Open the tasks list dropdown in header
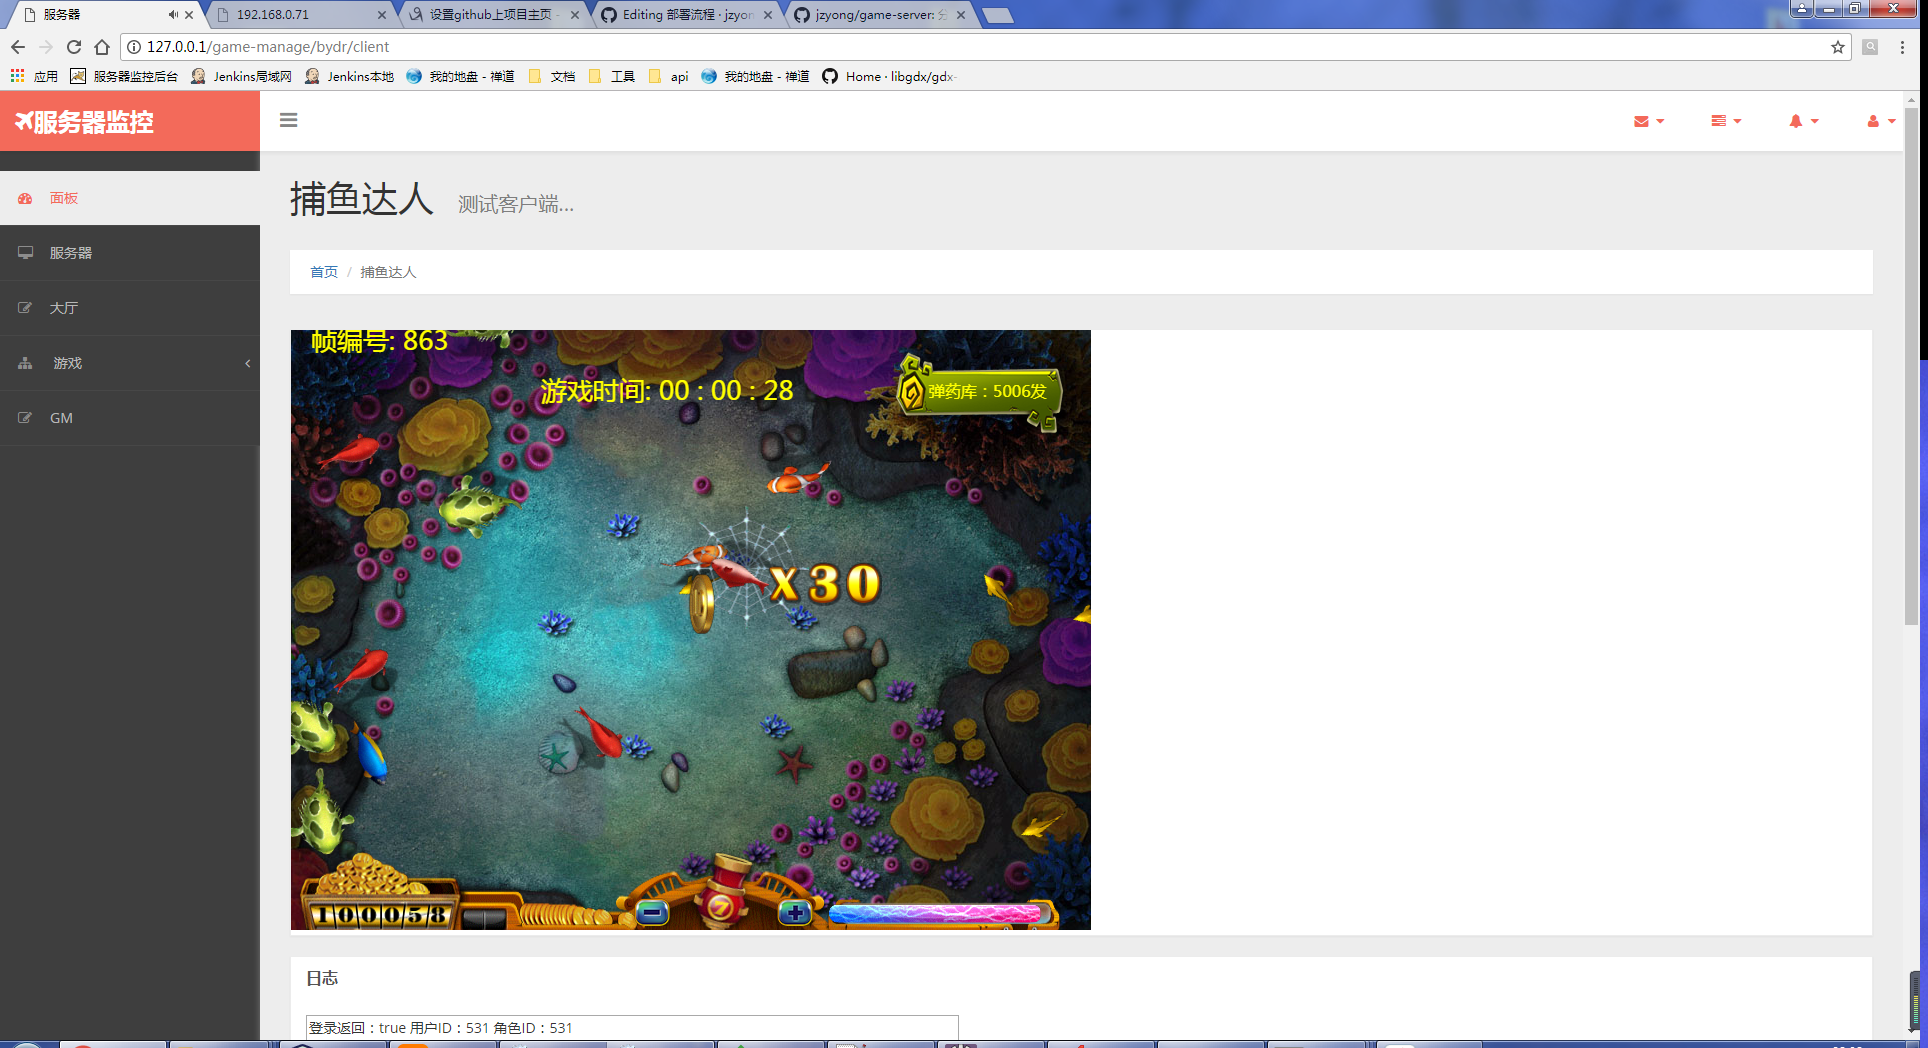The image size is (1928, 1048). tap(1726, 121)
